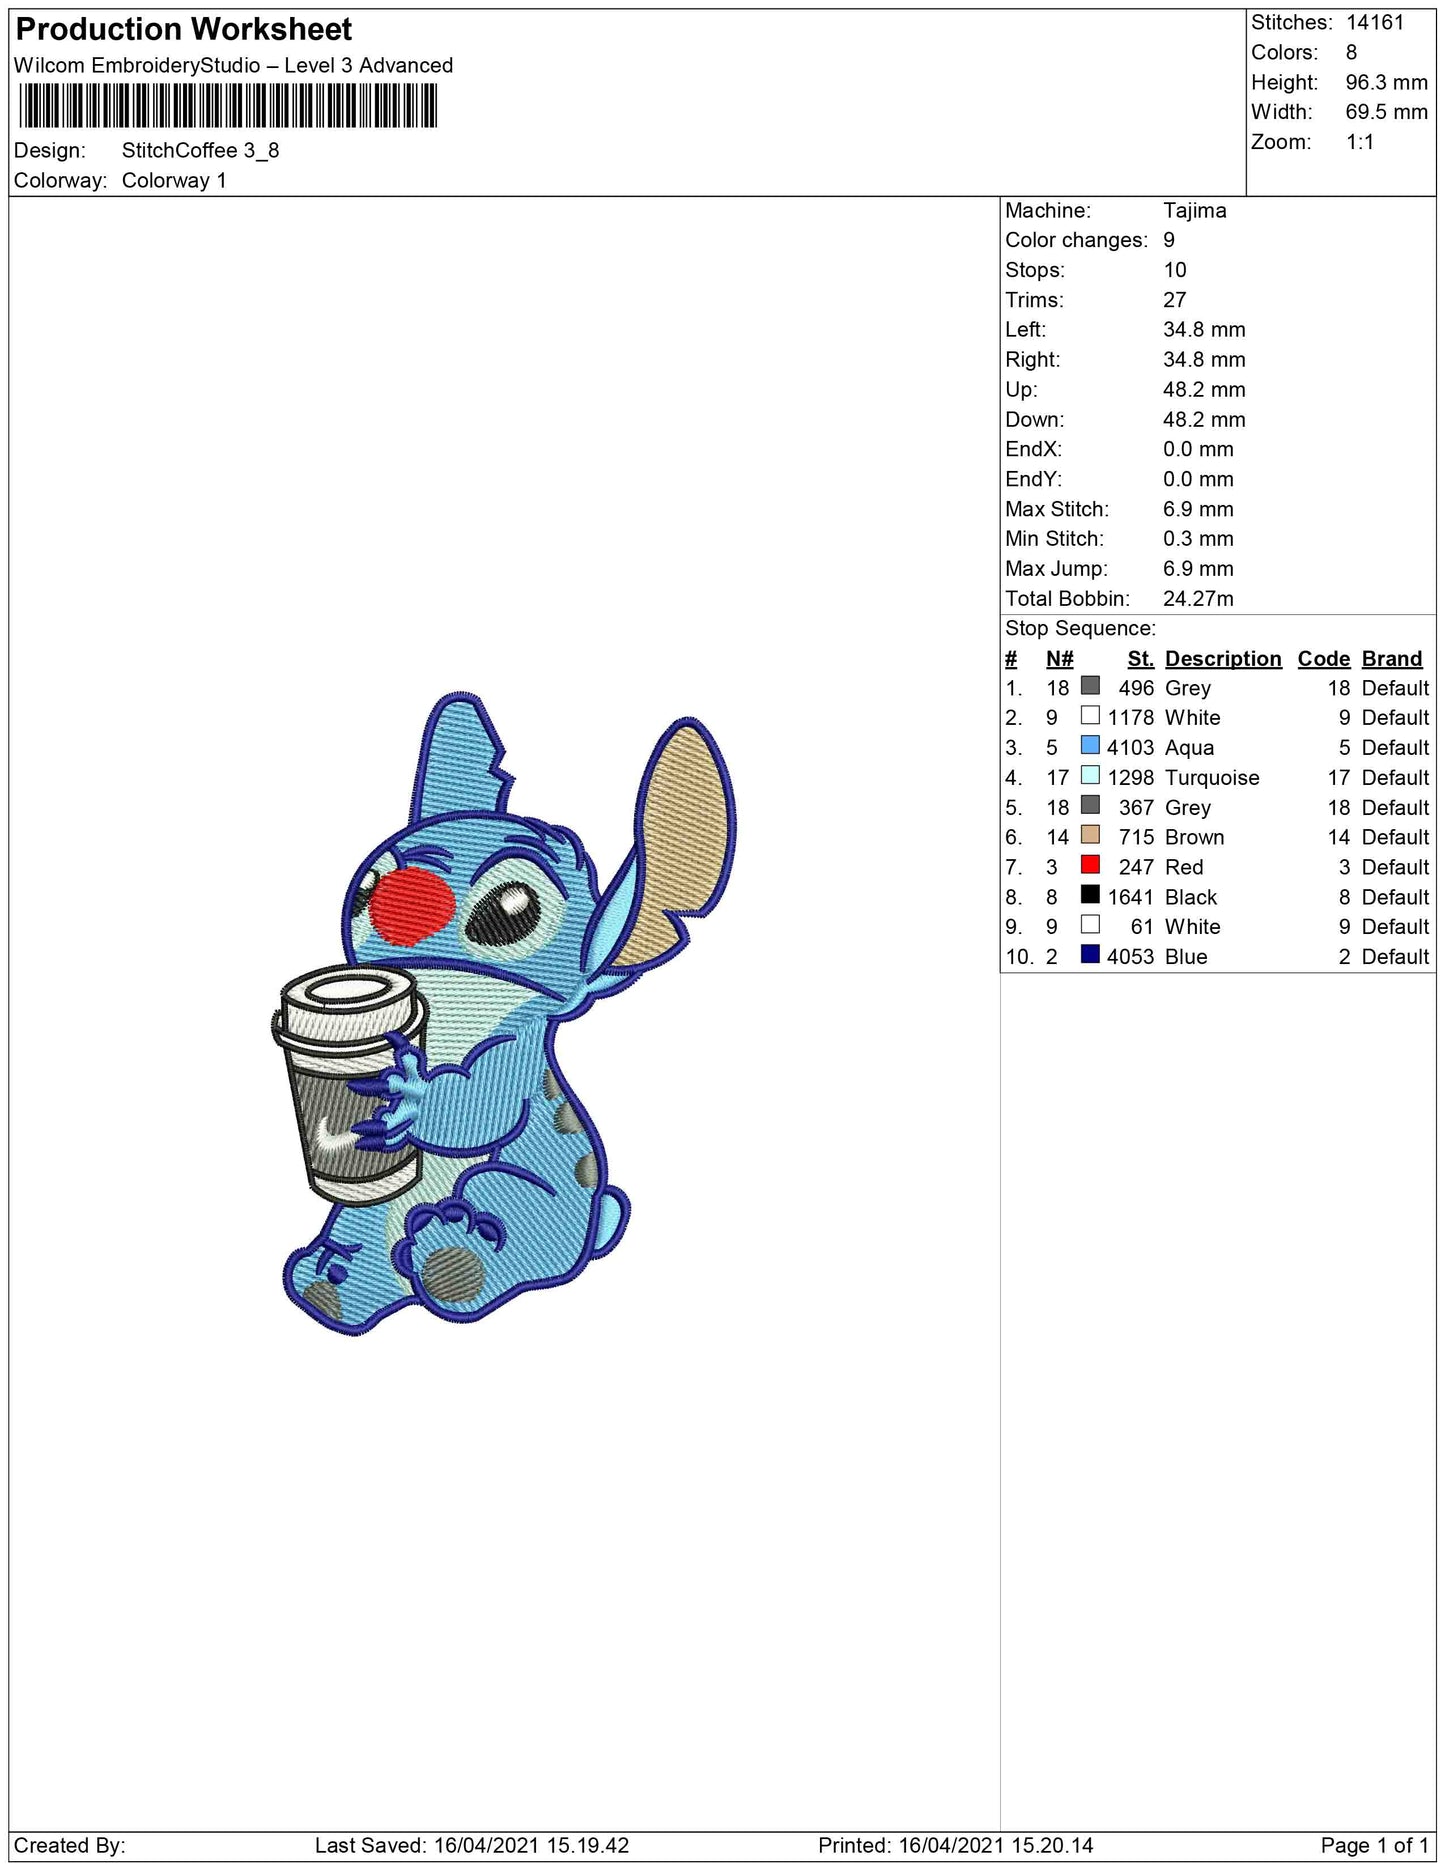Viewport: 1445px width, 1864px height.
Task: Click the white swatch beside 61 stitches
Action: [x=1090, y=925]
